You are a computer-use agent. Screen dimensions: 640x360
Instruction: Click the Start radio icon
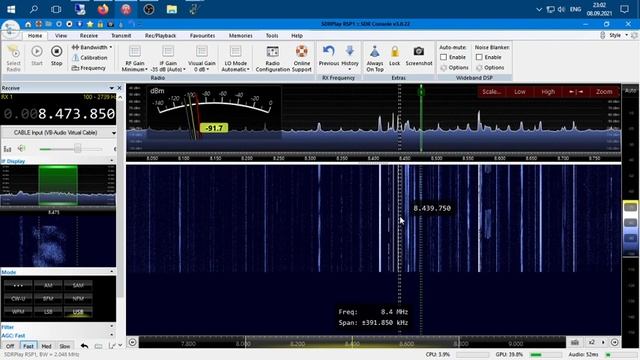point(37,51)
